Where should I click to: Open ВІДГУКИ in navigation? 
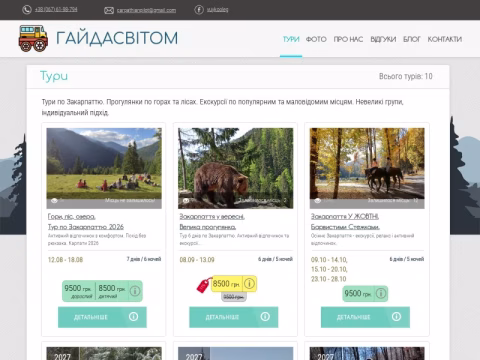383,39
